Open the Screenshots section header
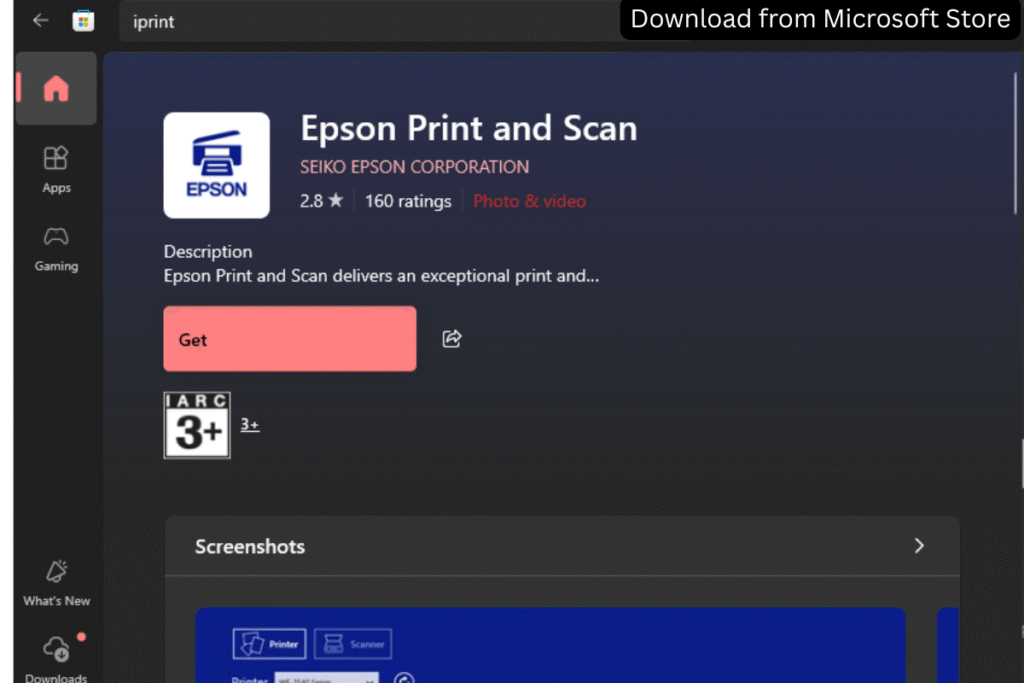 (x=562, y=546)
